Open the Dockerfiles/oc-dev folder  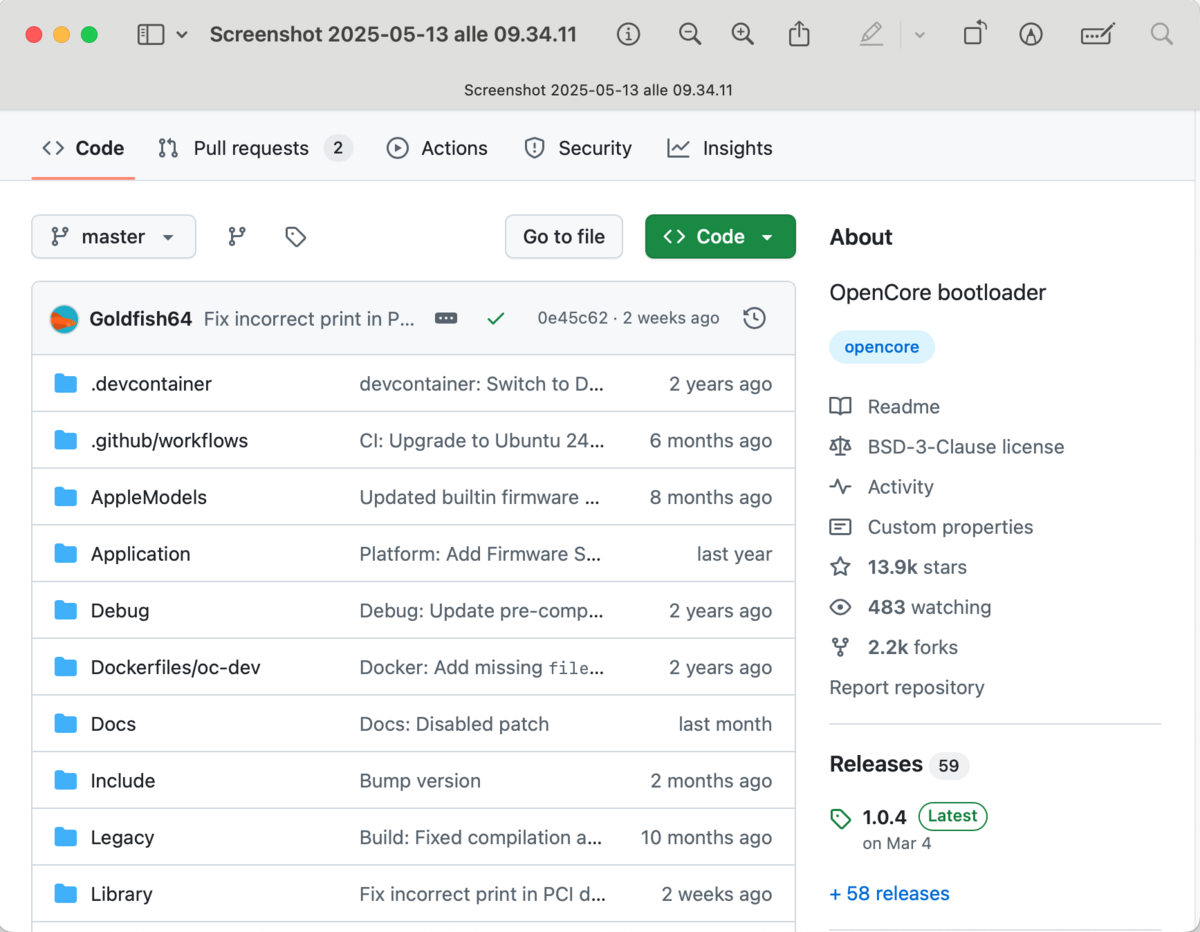[x=176, y=668]
